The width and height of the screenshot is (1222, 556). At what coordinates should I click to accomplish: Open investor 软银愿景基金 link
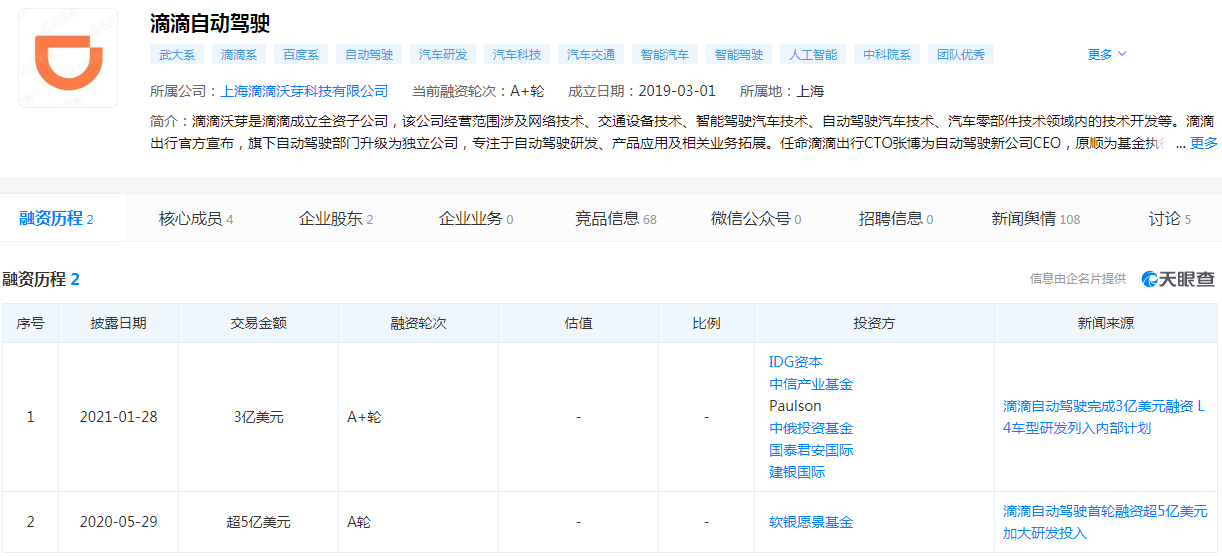coord(811,522)
